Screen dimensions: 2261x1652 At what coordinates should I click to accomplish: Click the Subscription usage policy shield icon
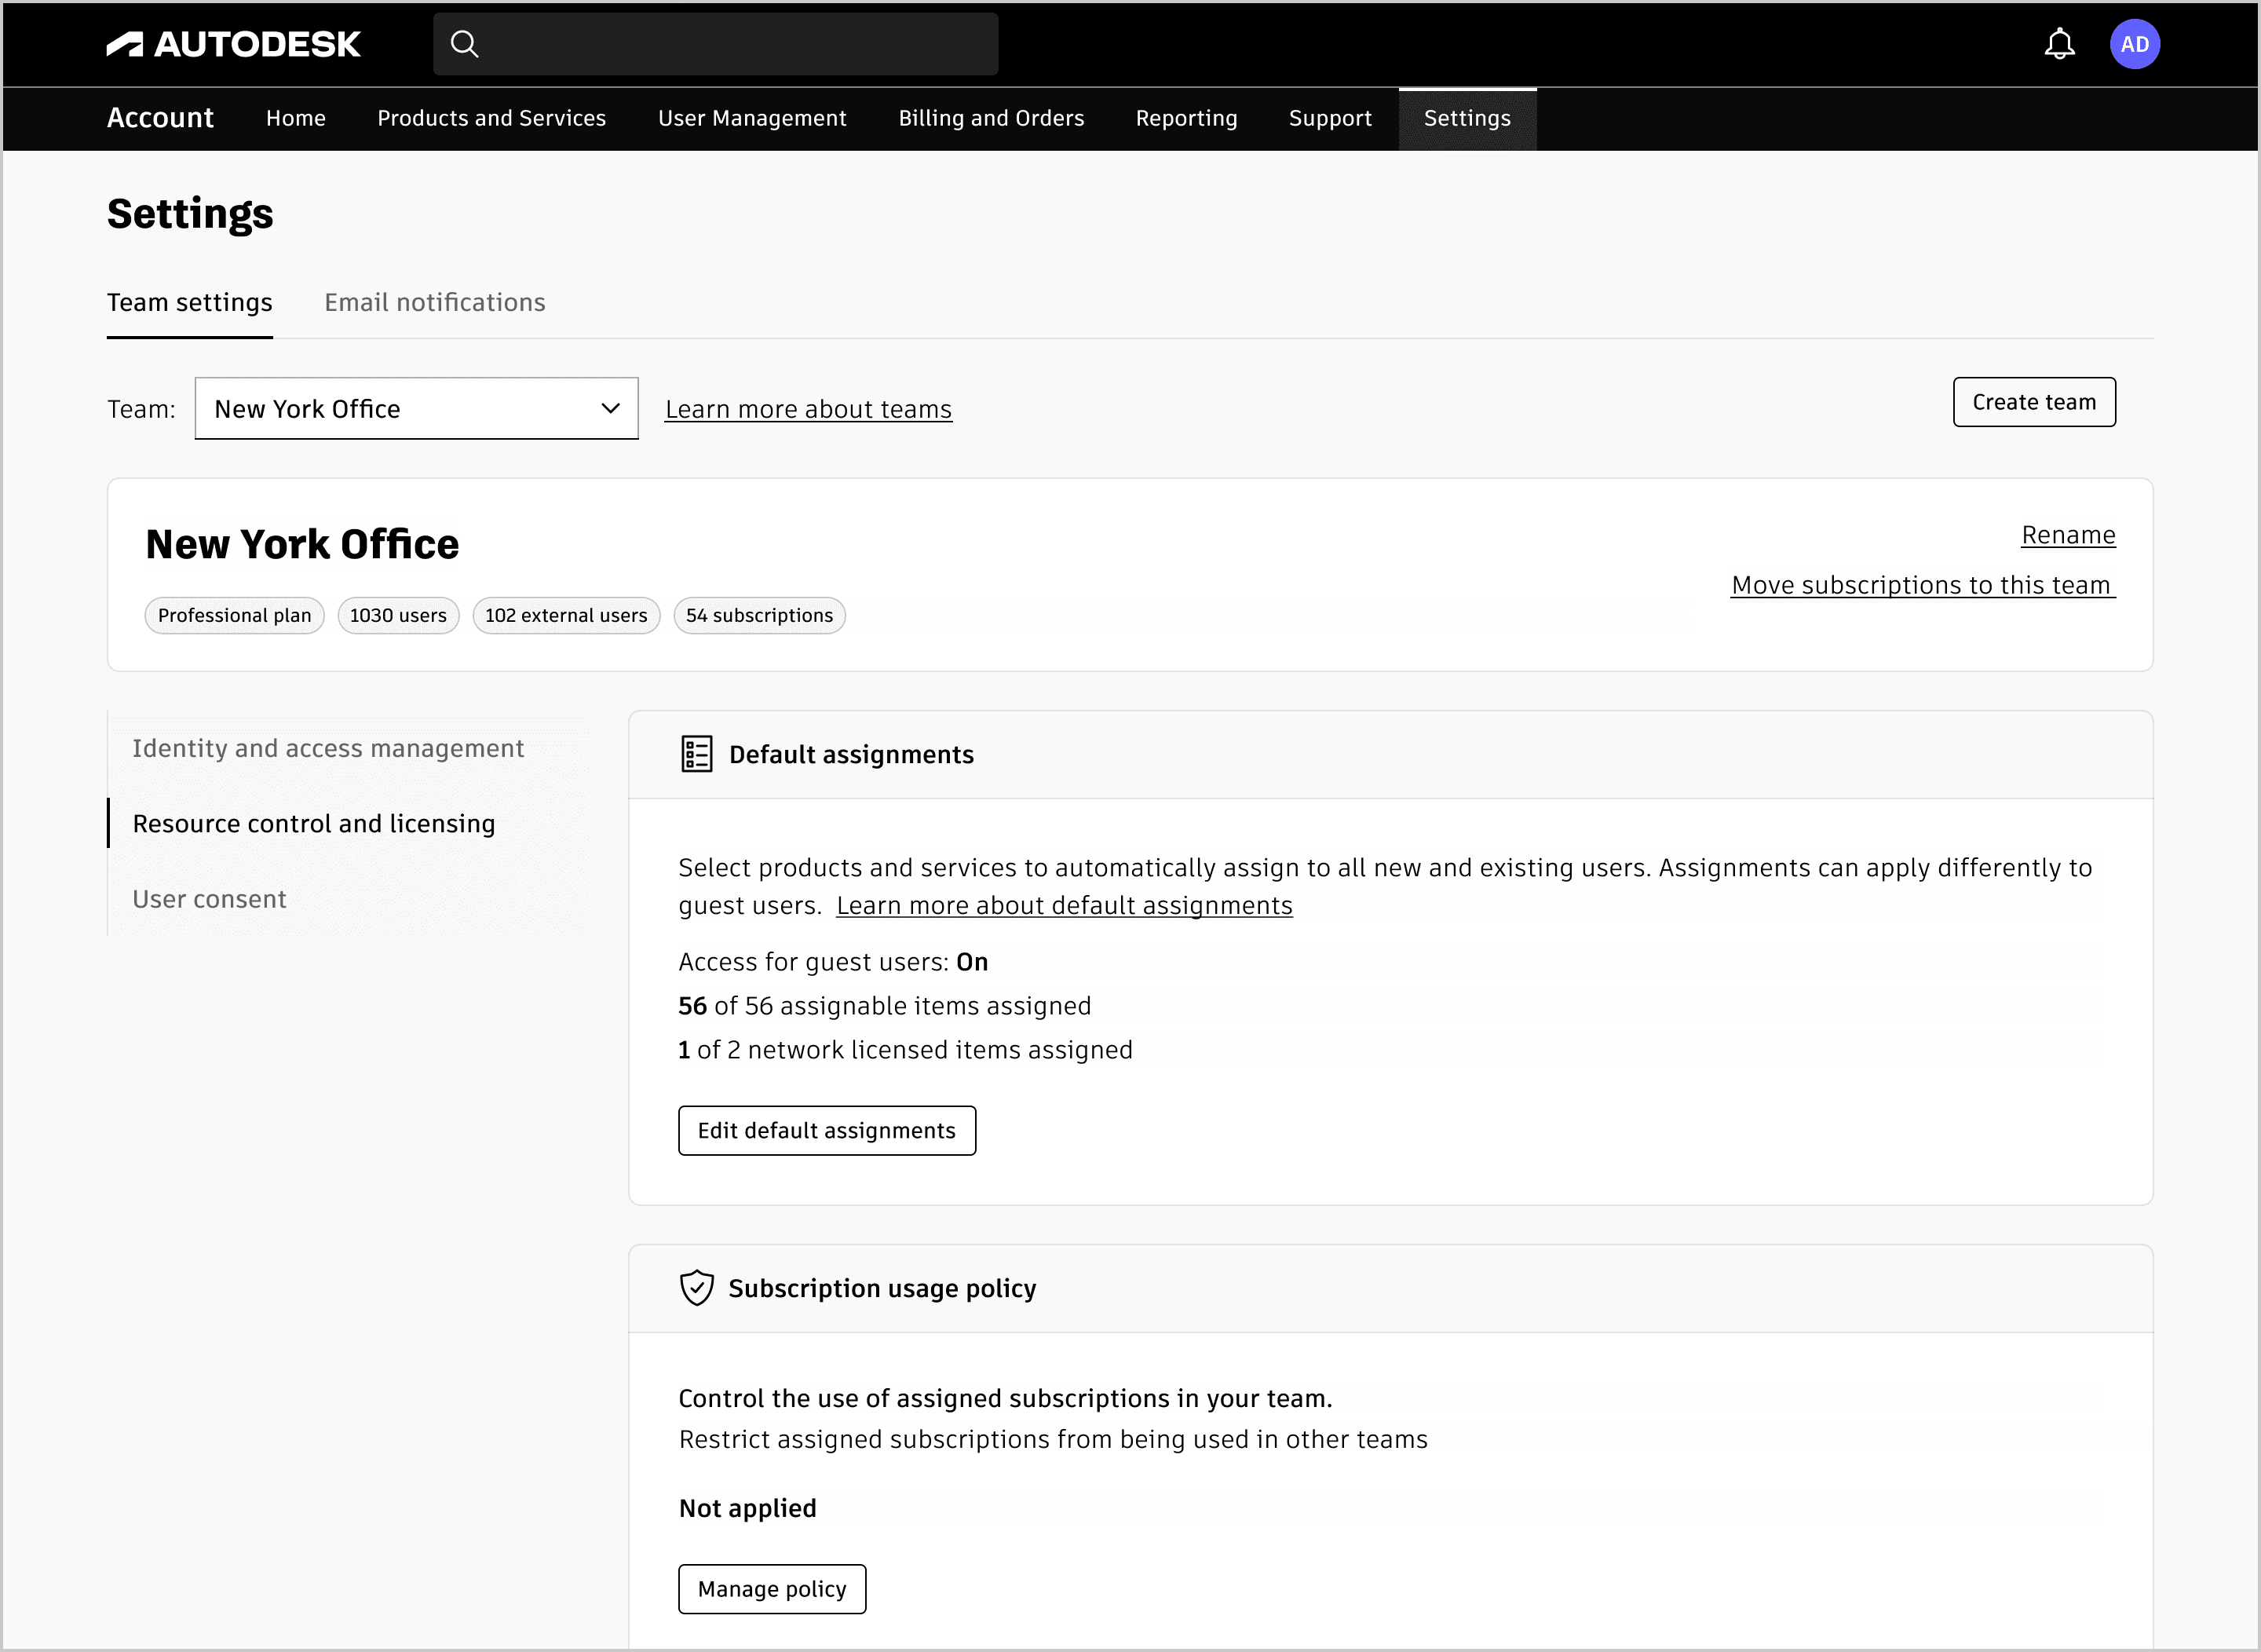[696, 1288]
